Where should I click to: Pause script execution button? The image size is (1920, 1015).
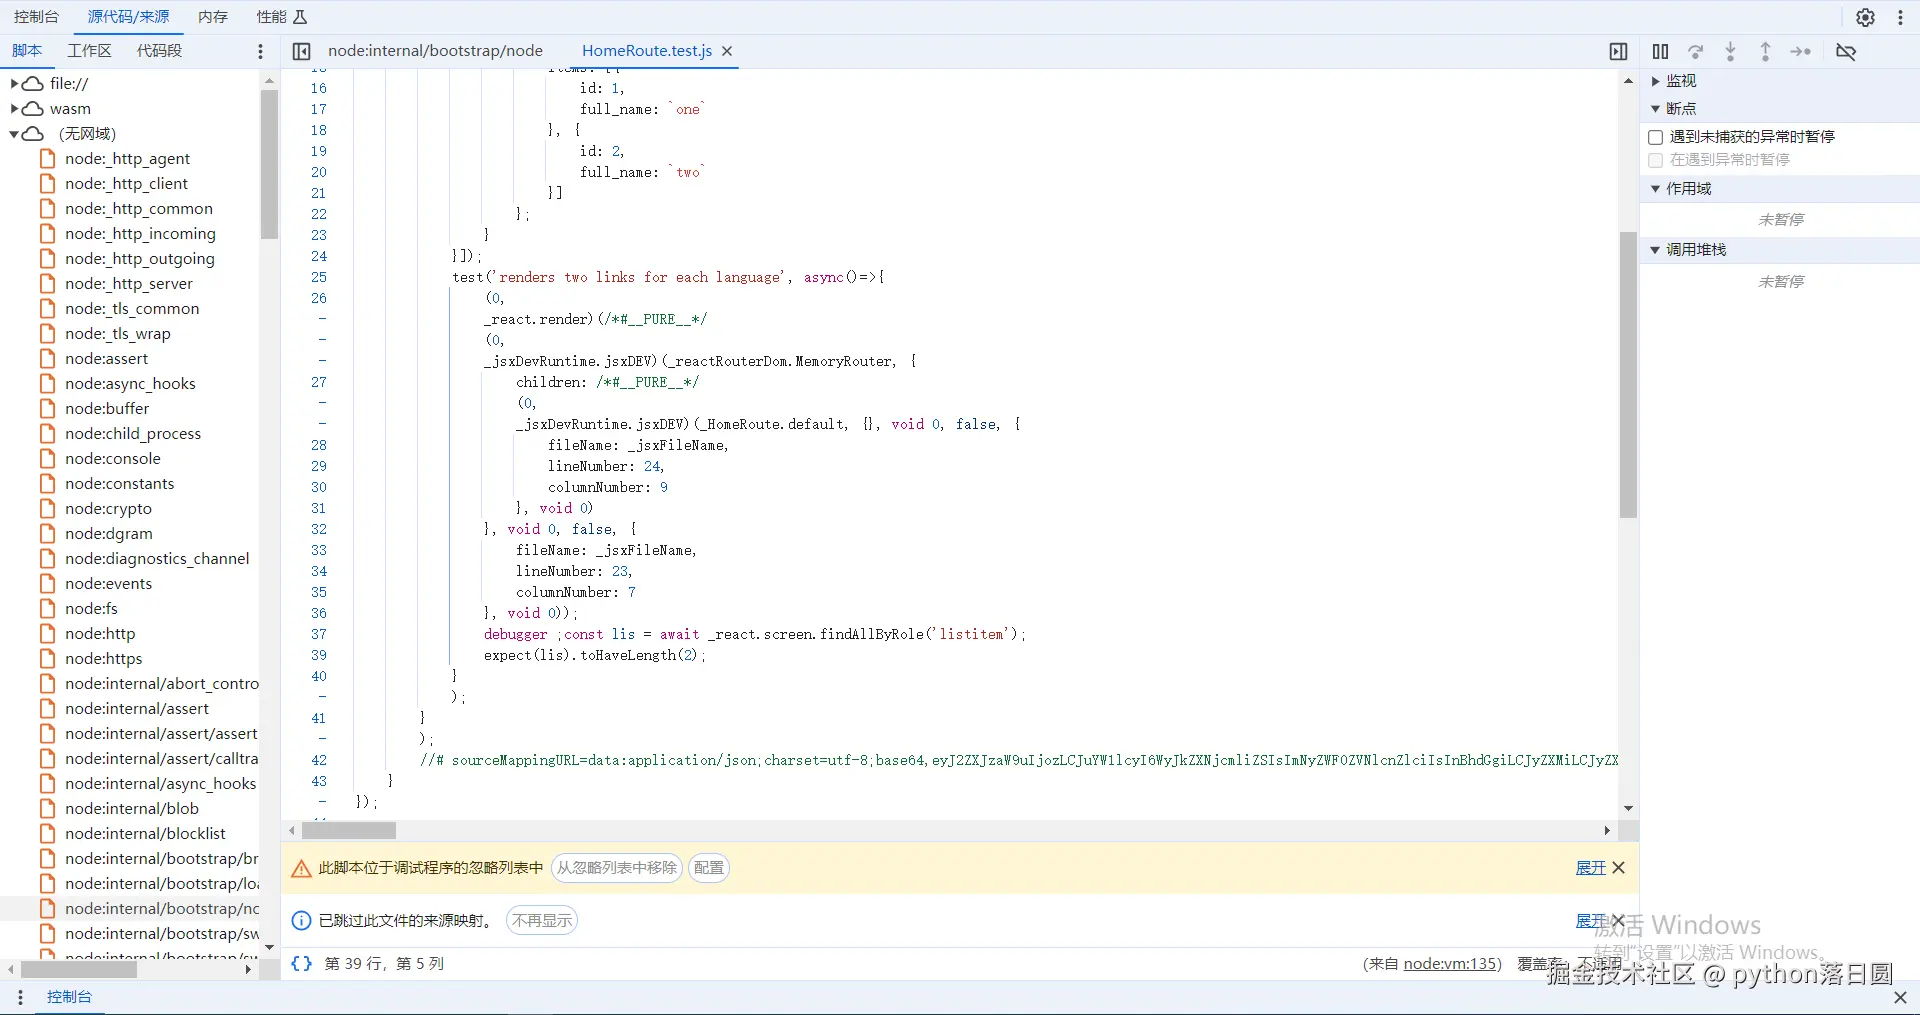1660,51
